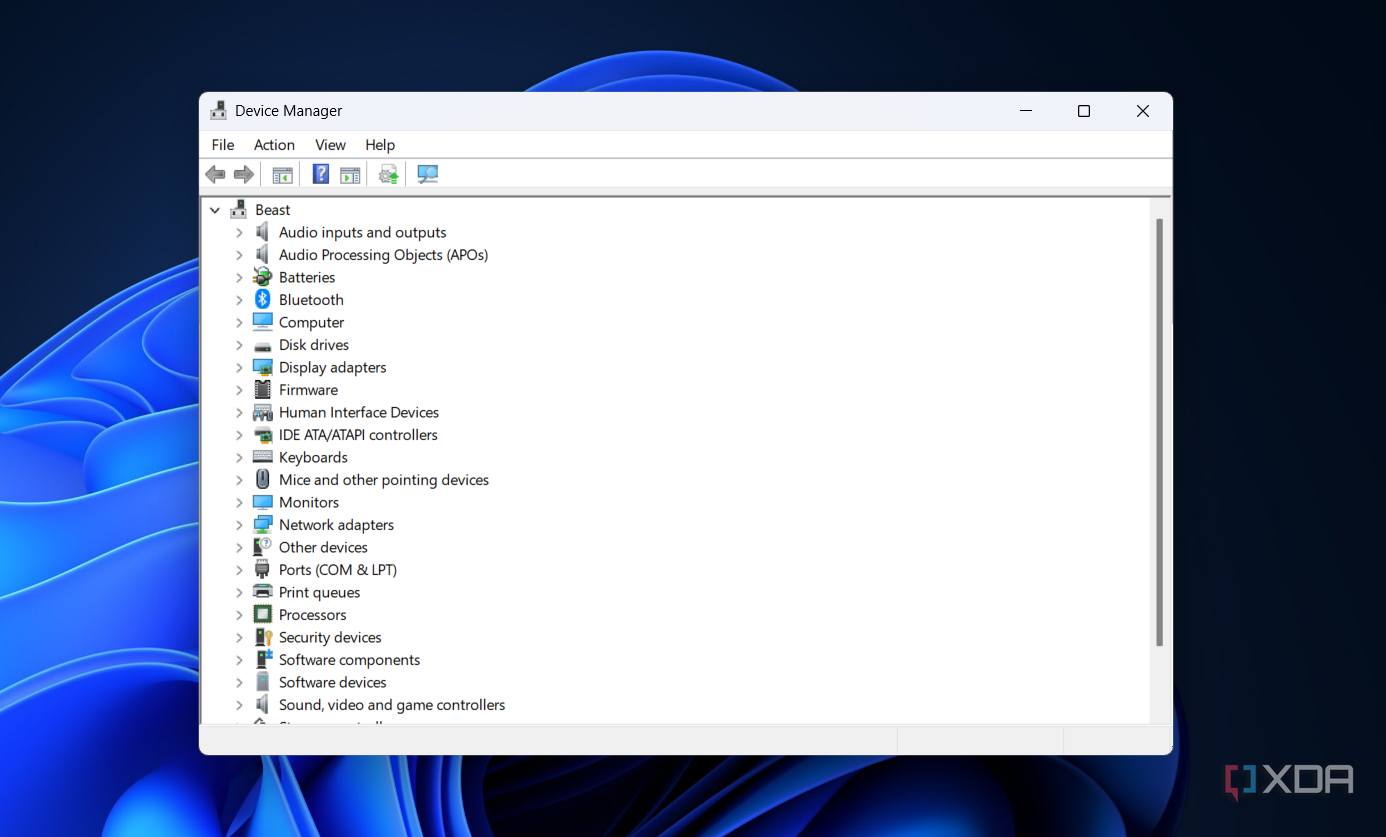Select the Software devices label
The width and height of the screenshot is (1386, 837).
click(332, 682)
